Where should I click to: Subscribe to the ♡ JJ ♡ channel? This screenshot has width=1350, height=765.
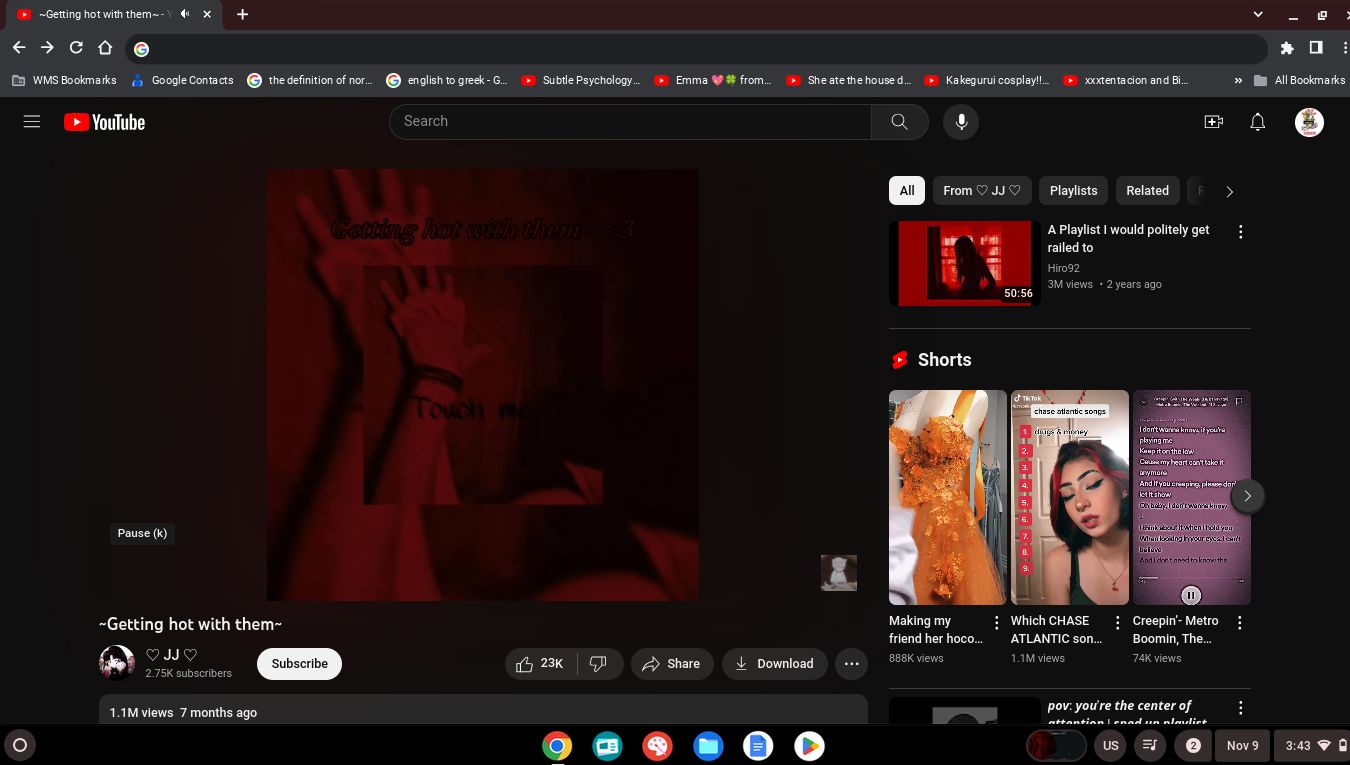299,664
